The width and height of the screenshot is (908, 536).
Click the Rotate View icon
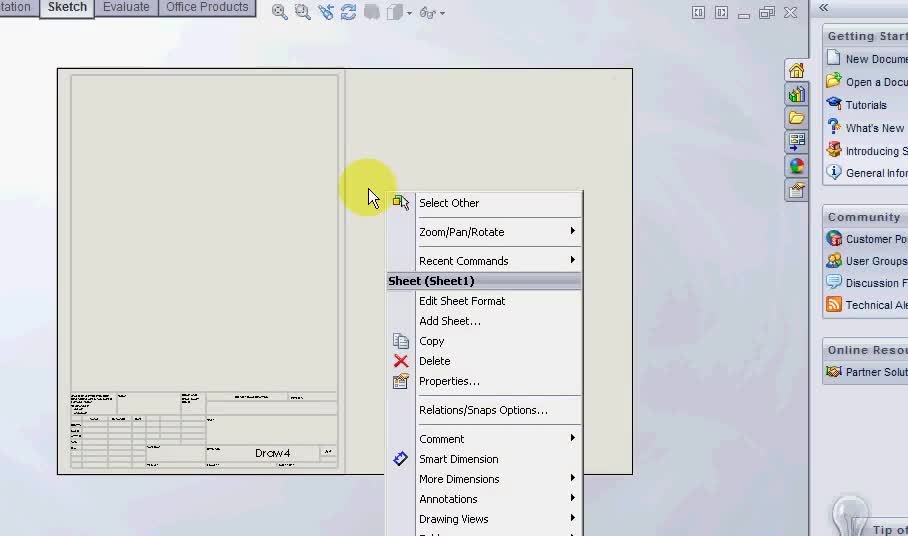coord(349,12)
